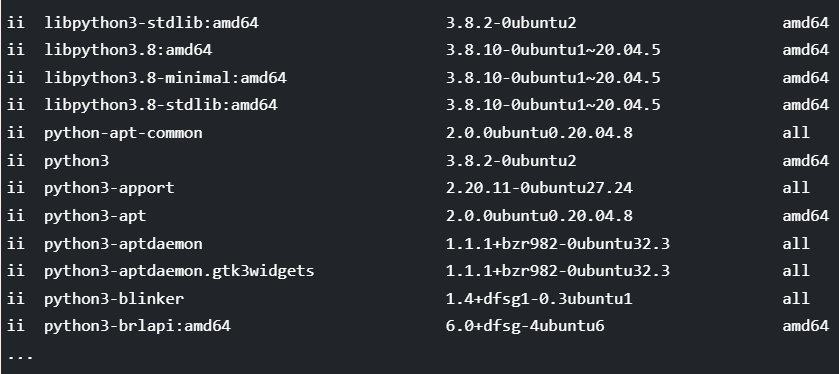Screen dimensions: 839x374
Task: Click python3-aptdaemon.gtk3widgets package name
Action: coord(179,271)
